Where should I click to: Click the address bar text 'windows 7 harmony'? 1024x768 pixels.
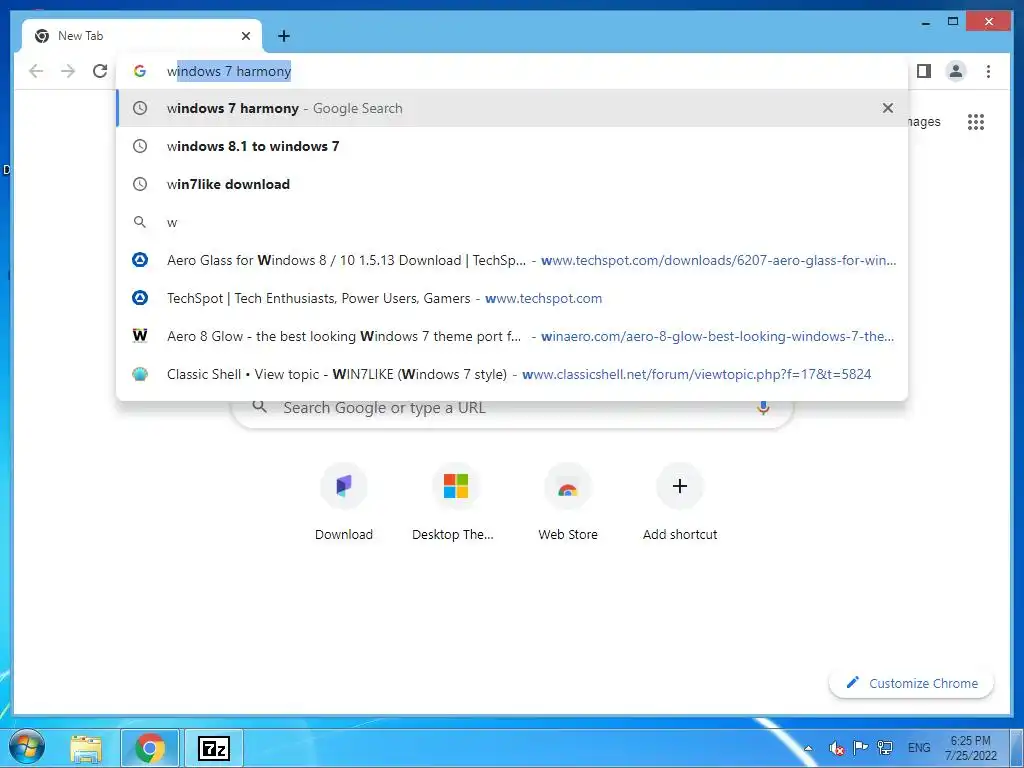click(x=229, y=71)
